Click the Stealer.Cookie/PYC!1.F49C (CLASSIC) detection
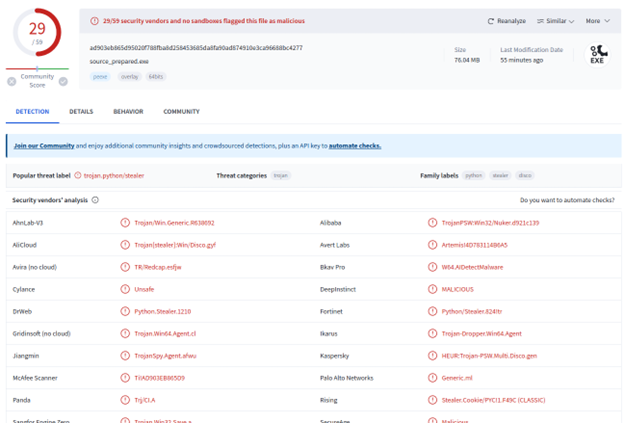Screen dimensions: 624x423 coord(493,400)
